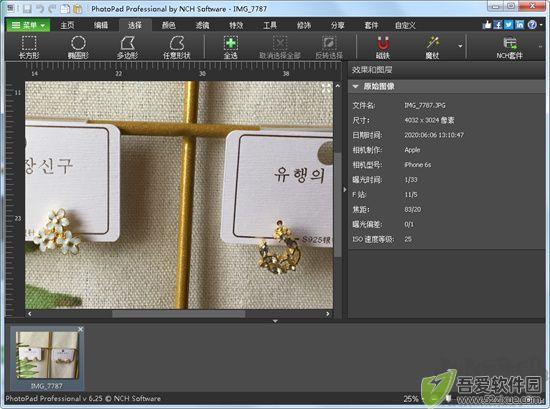Click 反转选择 invert selection
550x409 pixels.
pyautogui.click(x=329, y=47)
